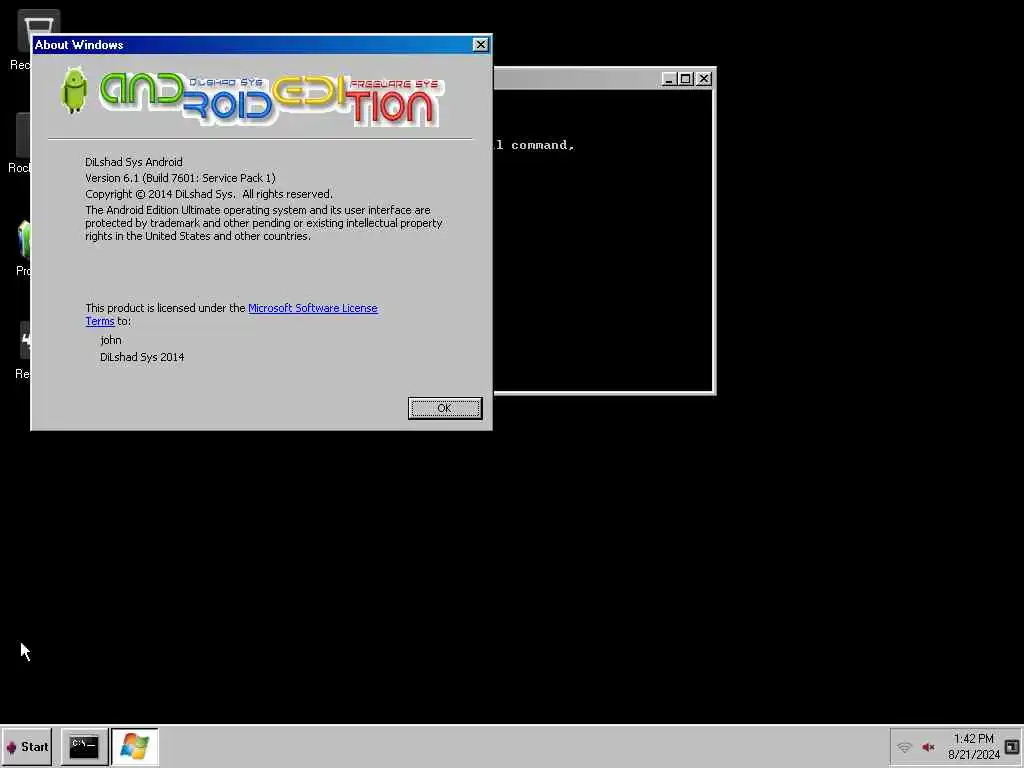The height and width of the screenshot is (768, 1024).
Task: Click the 'DiLshad Sys Android' product name
Action: pos(134,162)
